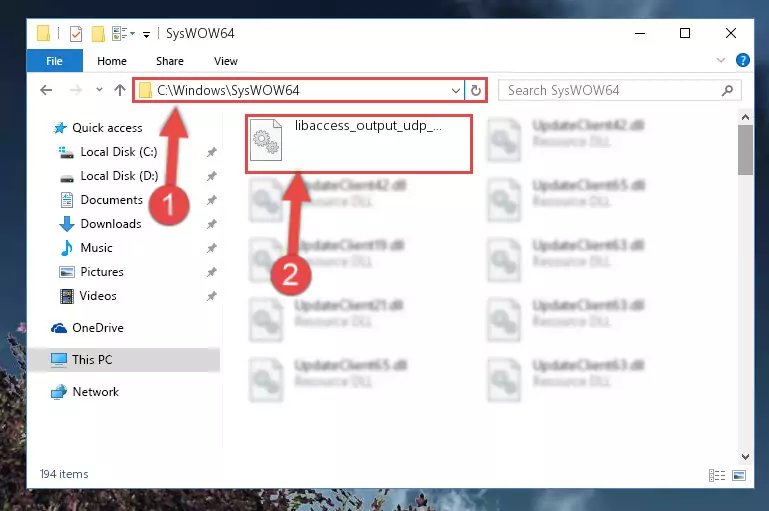Switch to Details view in the status bar
The height and width of the screenshot is (511, 769).
point(717,475)
